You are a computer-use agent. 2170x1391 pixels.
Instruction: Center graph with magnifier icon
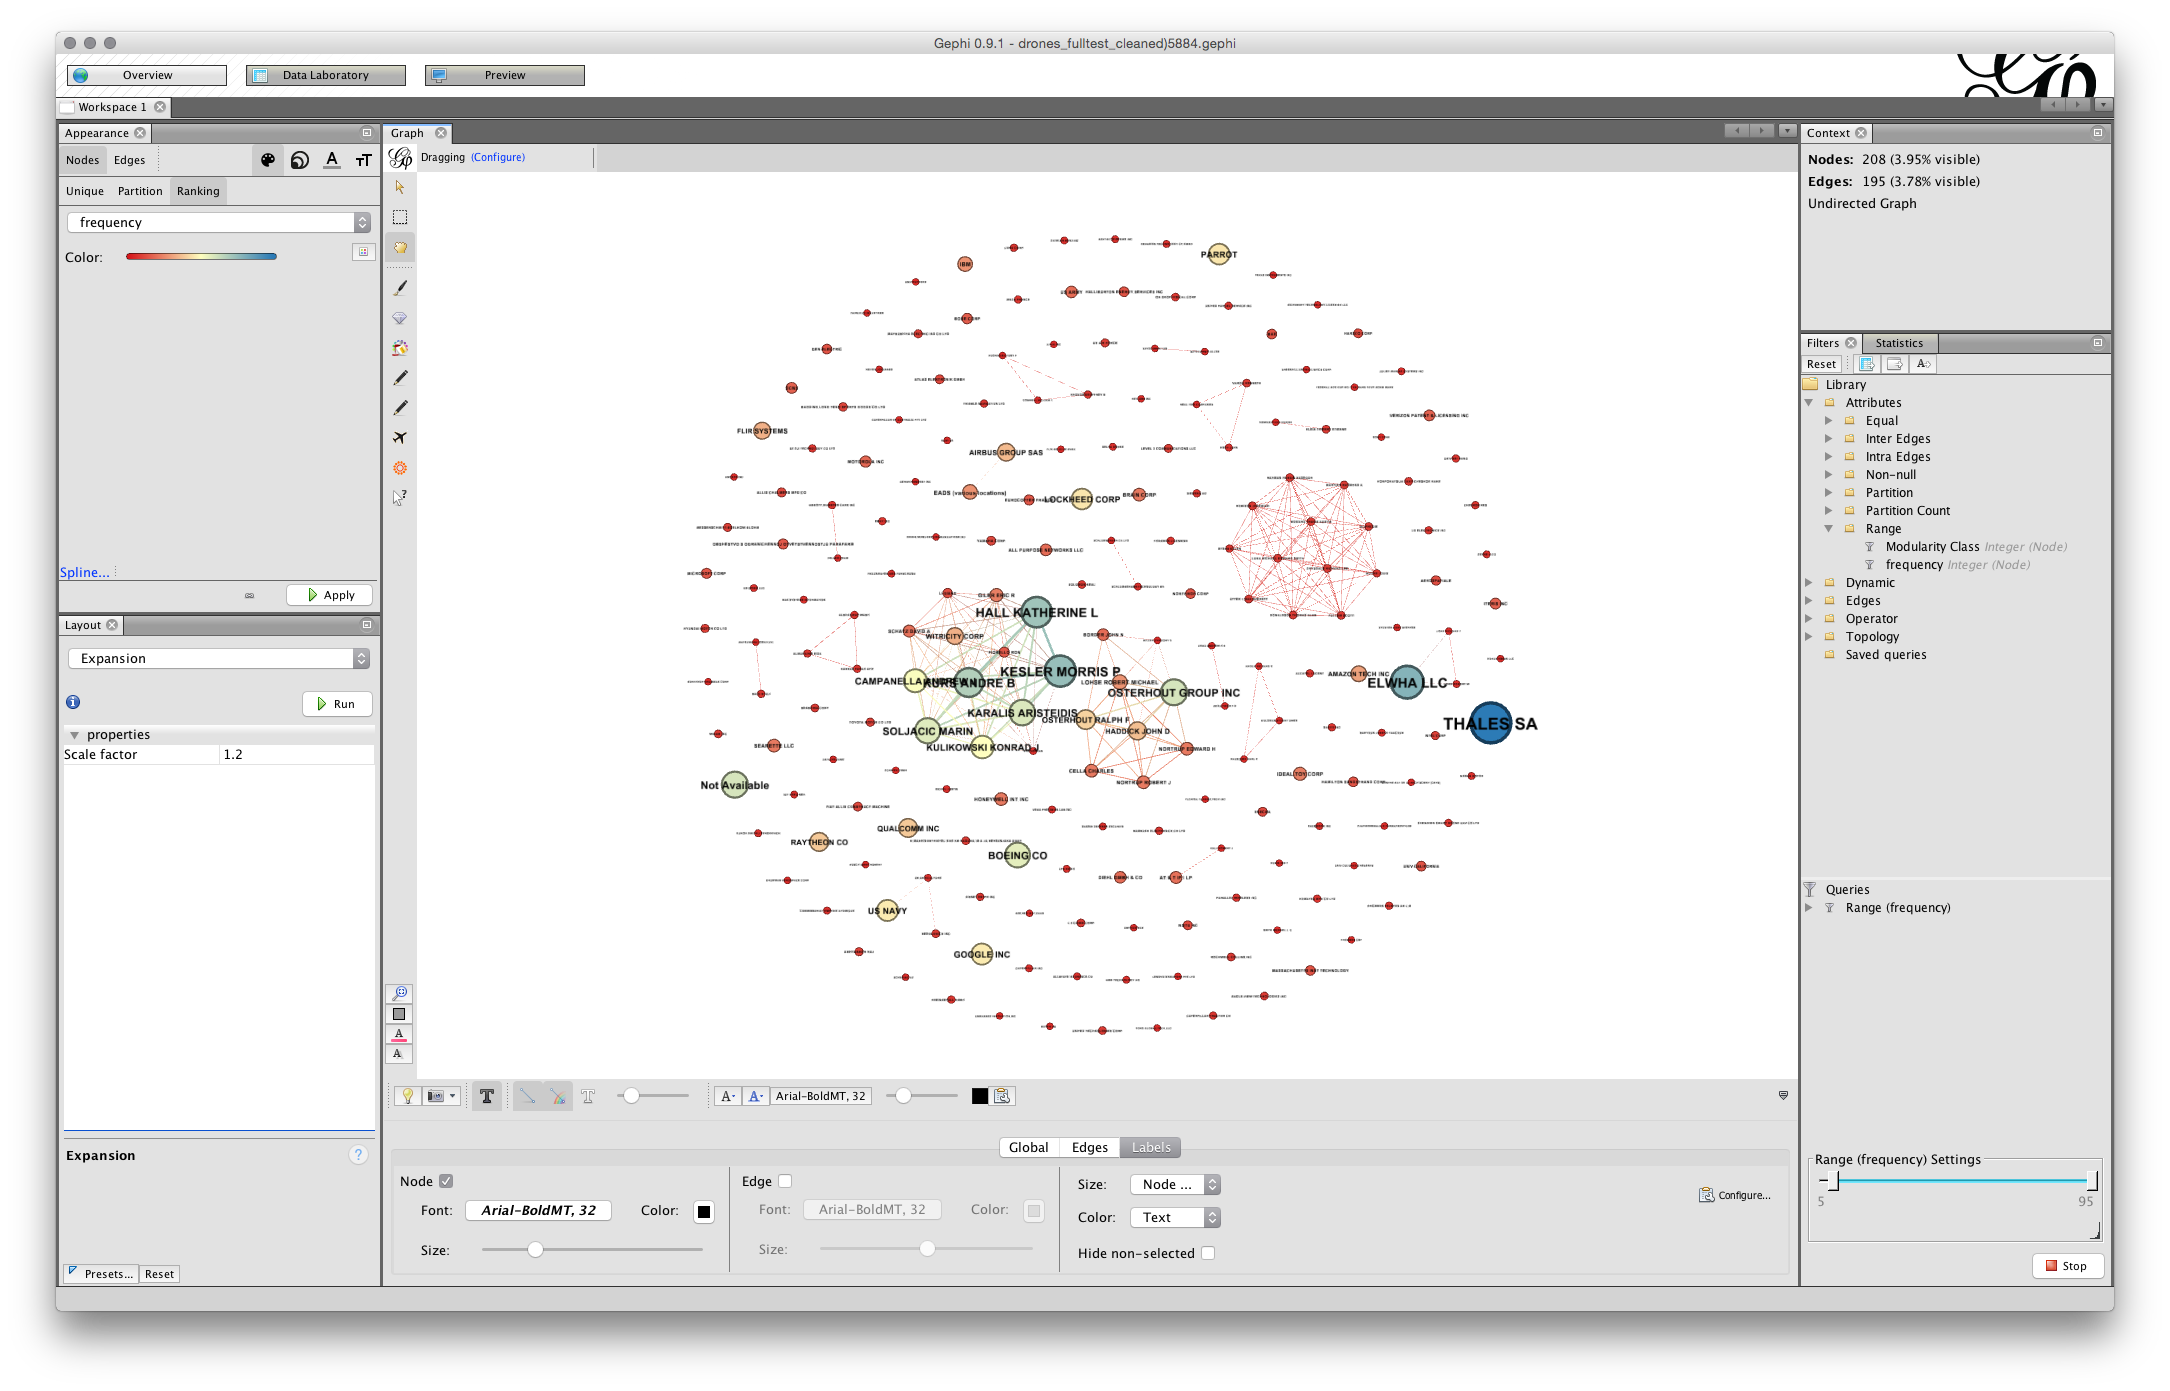[399, 993]
